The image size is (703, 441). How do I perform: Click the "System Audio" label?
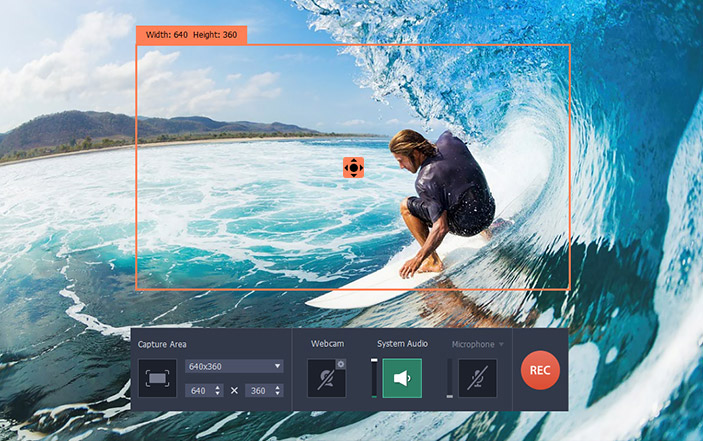(x=402, y=344)
